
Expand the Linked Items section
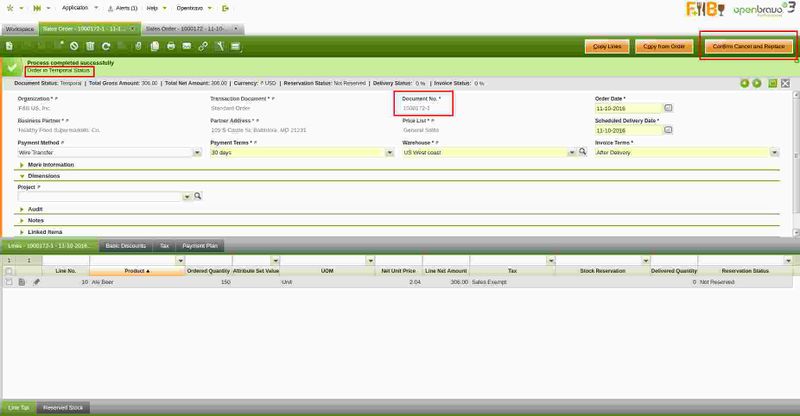click(x=23, y=231)
